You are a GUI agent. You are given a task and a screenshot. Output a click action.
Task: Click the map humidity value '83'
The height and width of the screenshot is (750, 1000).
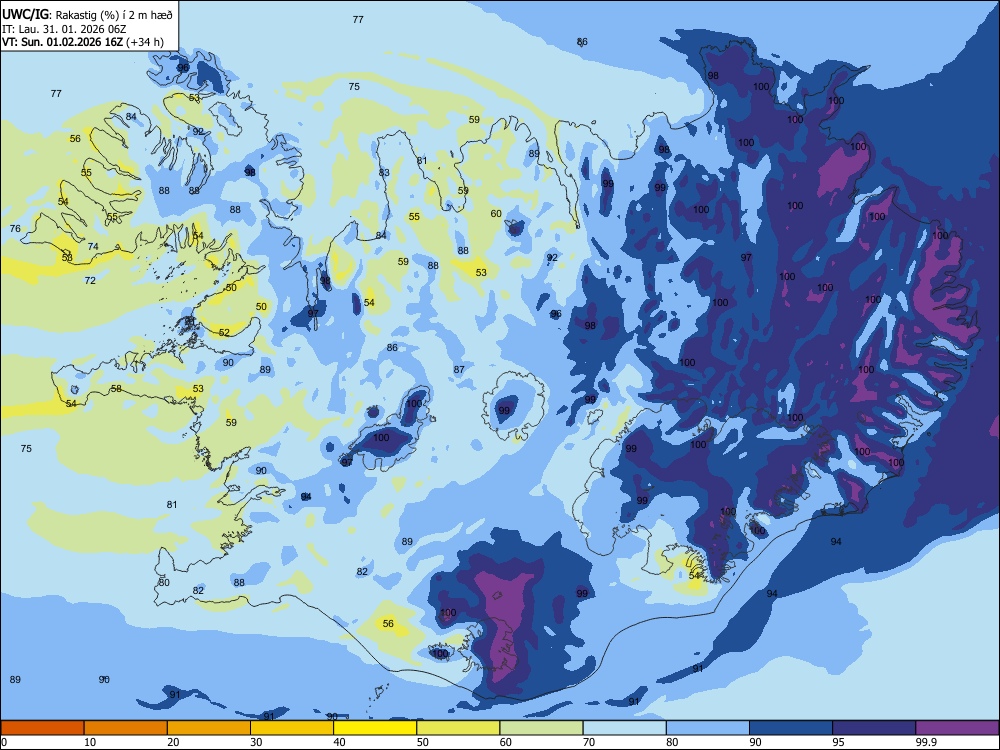[384, 172]
